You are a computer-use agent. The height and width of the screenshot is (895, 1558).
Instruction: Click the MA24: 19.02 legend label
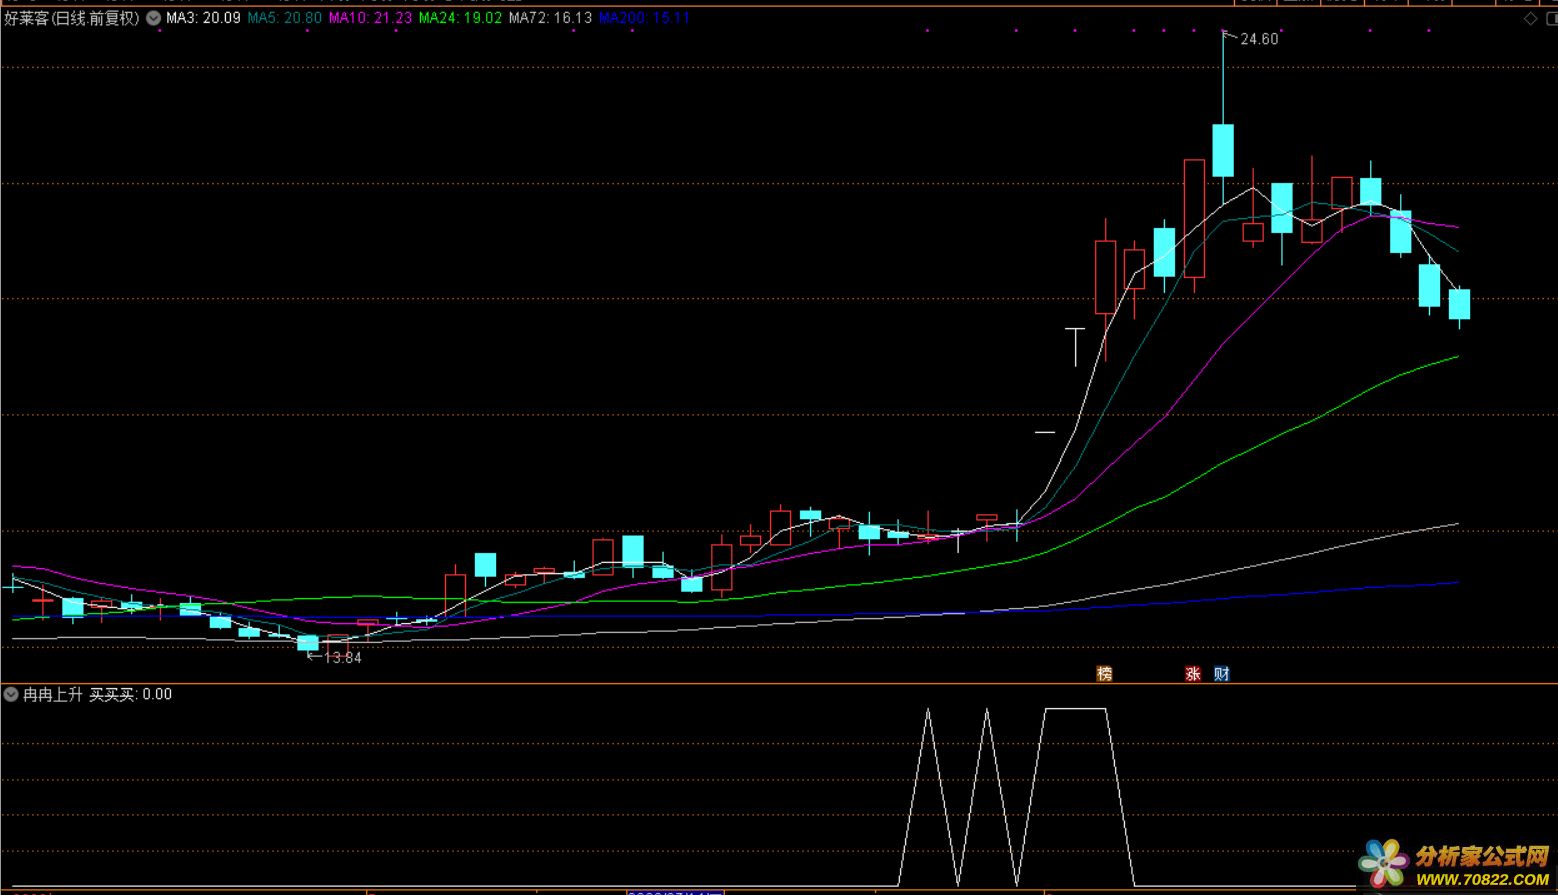click(460, 18)
